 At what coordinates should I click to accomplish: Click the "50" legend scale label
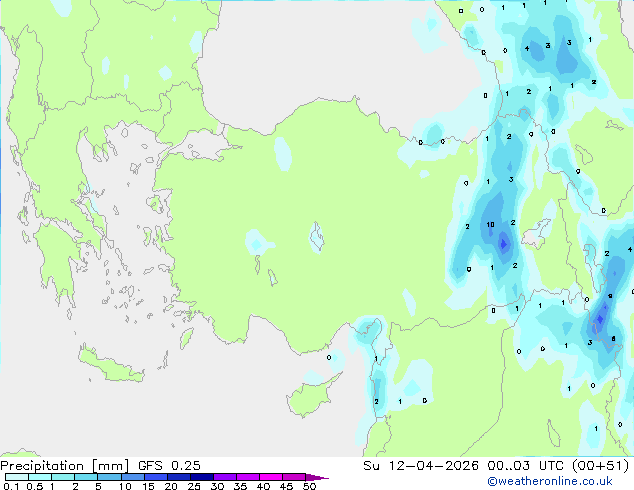309,486
